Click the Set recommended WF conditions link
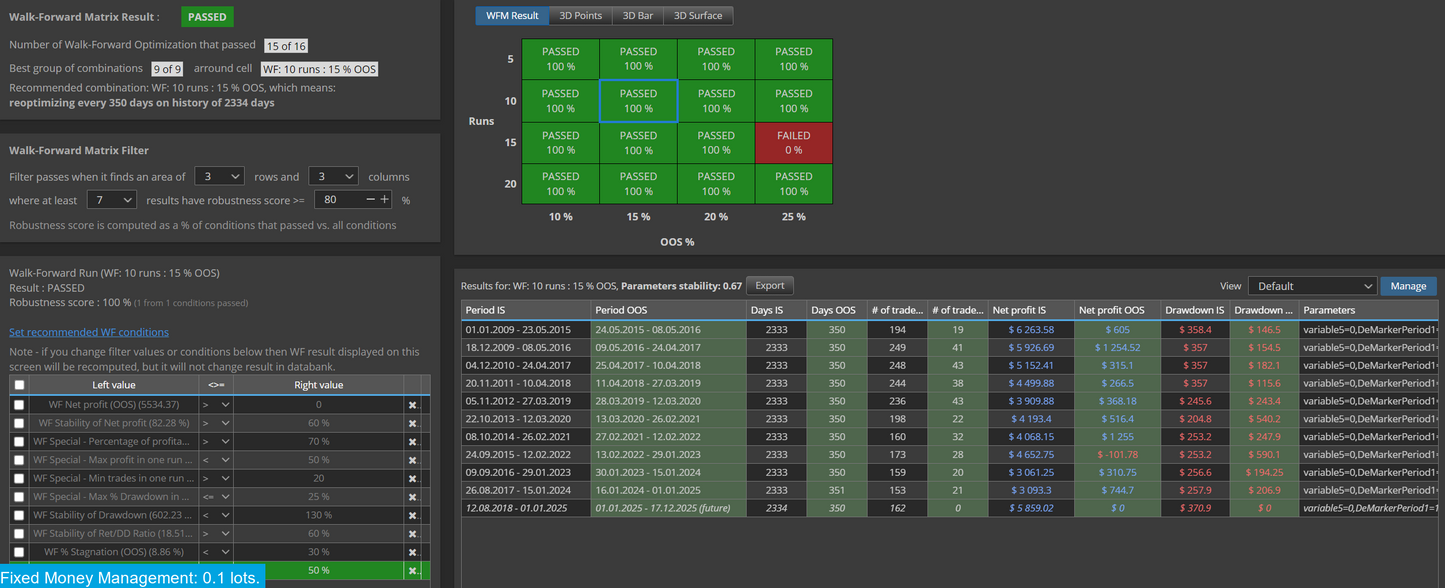The image size is (1445, 588). (x=89, y=332)
